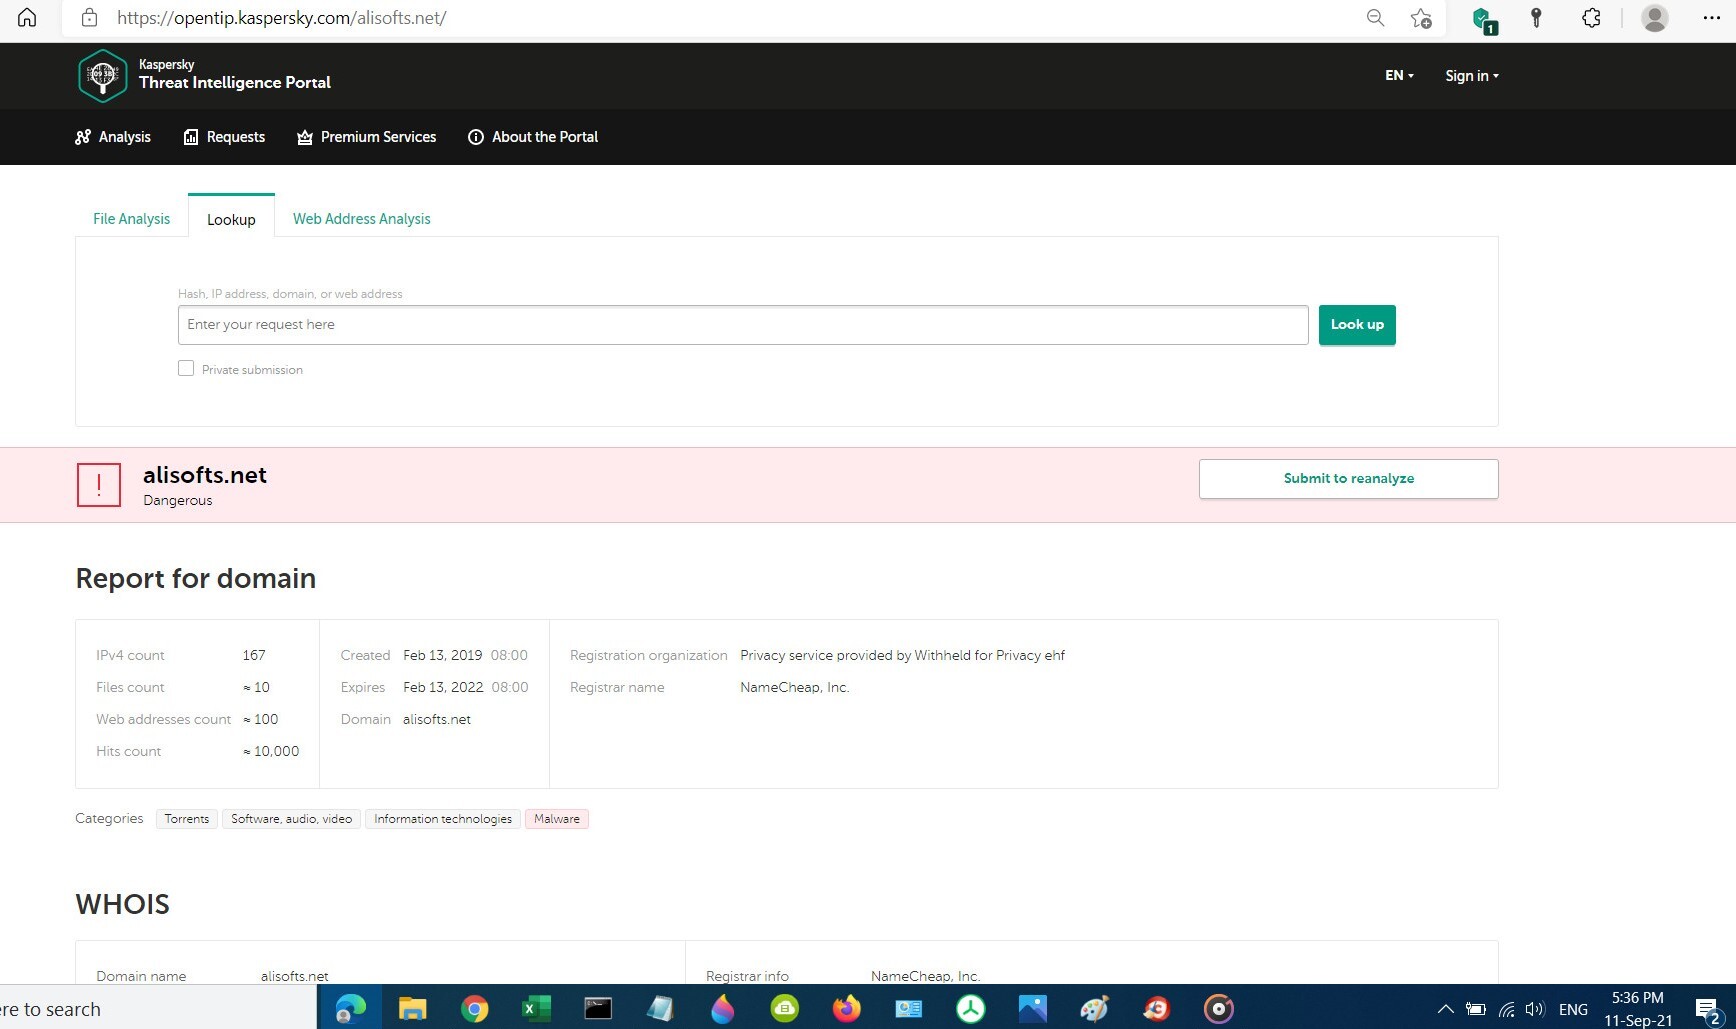Open the notebook app in taskbar
The width and height of the screenshot is (1736, 1029).
tap(660, 1008)
